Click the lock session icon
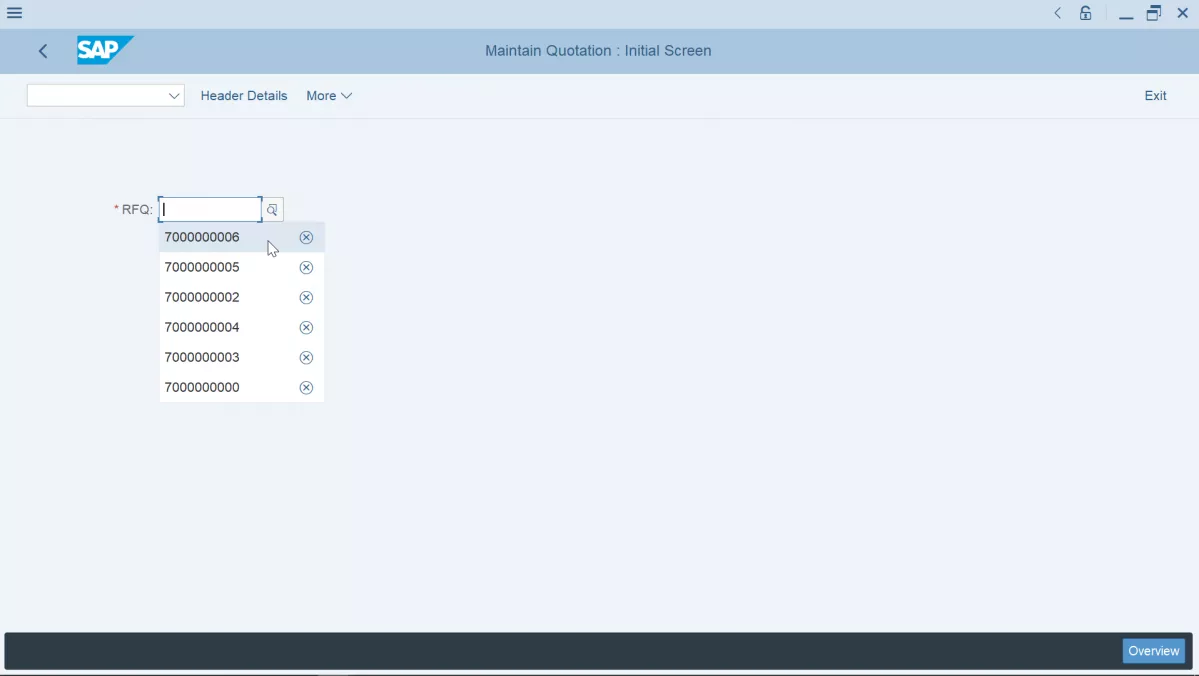Image resolution: width=1199 pixels, height=676 pixels. click(x=1086, y=13)
